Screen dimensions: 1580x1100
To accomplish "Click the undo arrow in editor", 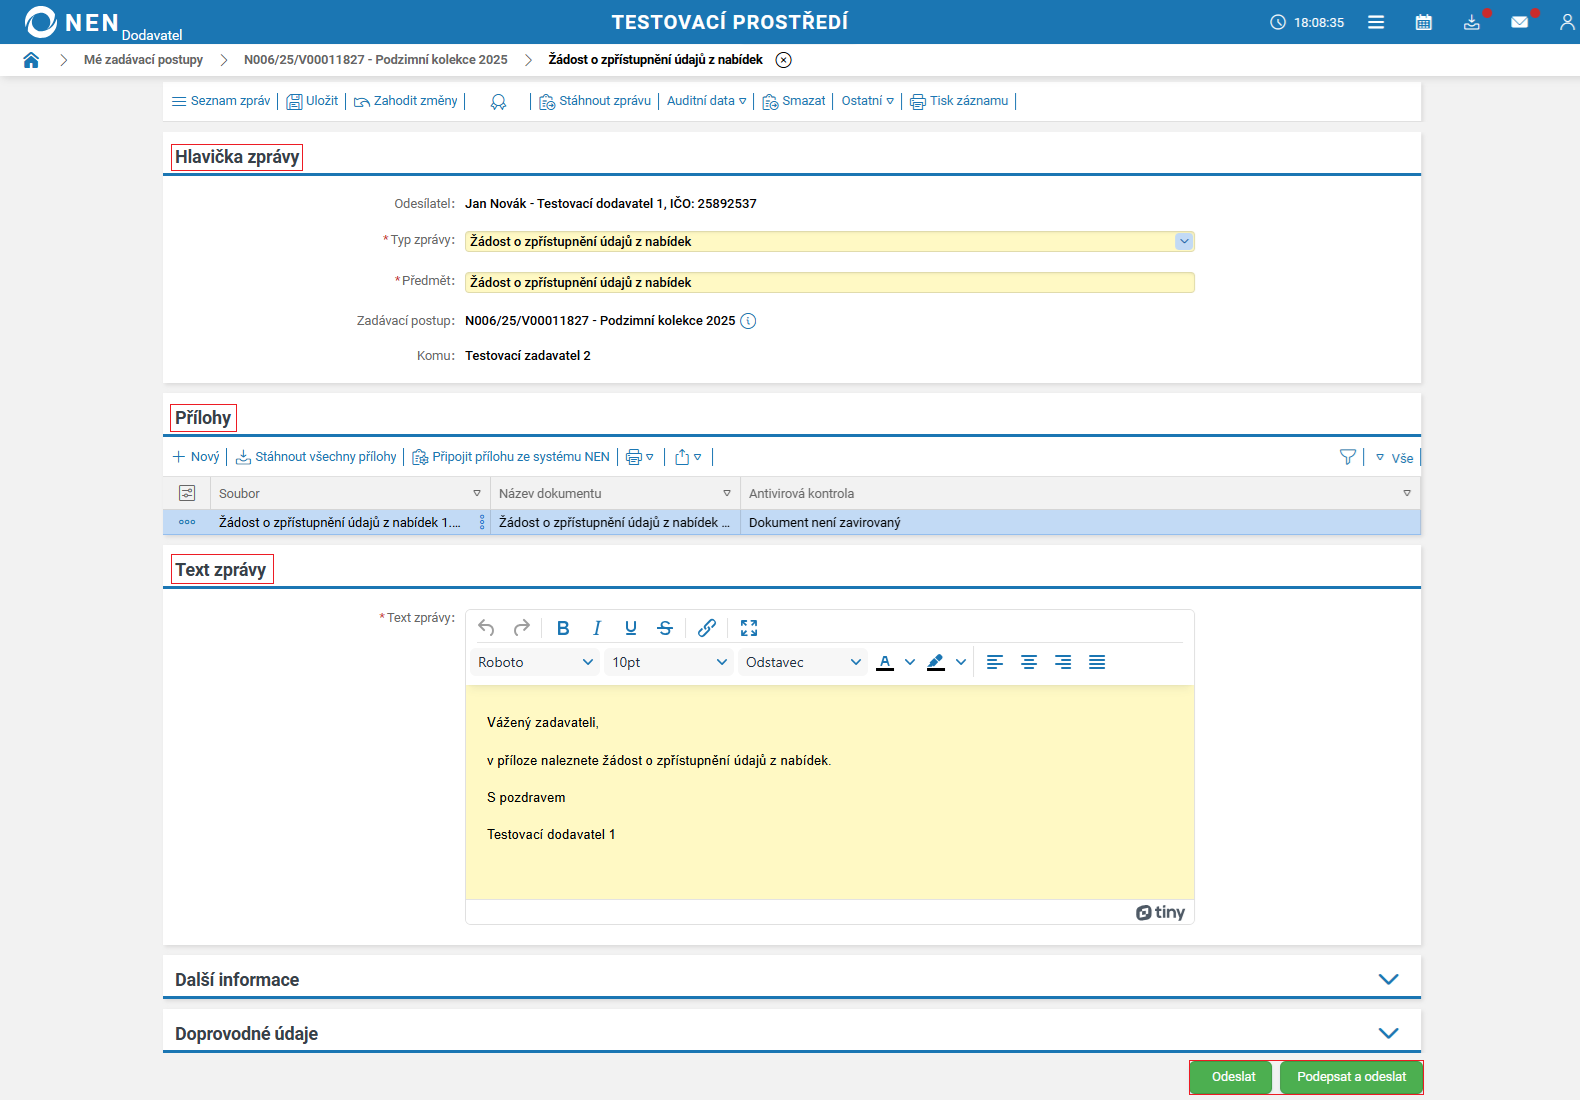I will click(x=487, y=628).
